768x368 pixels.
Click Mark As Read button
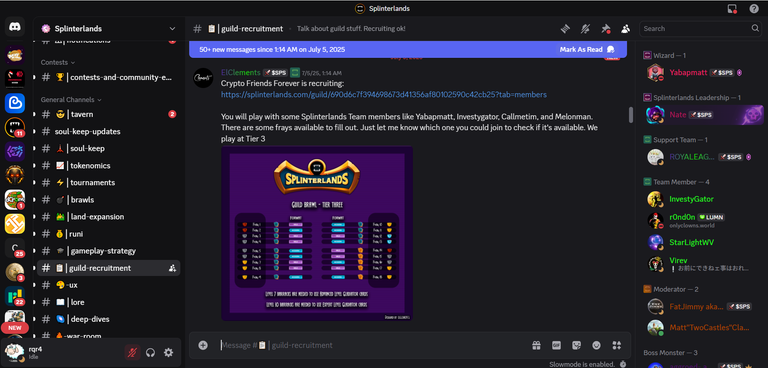click(586, 49)
